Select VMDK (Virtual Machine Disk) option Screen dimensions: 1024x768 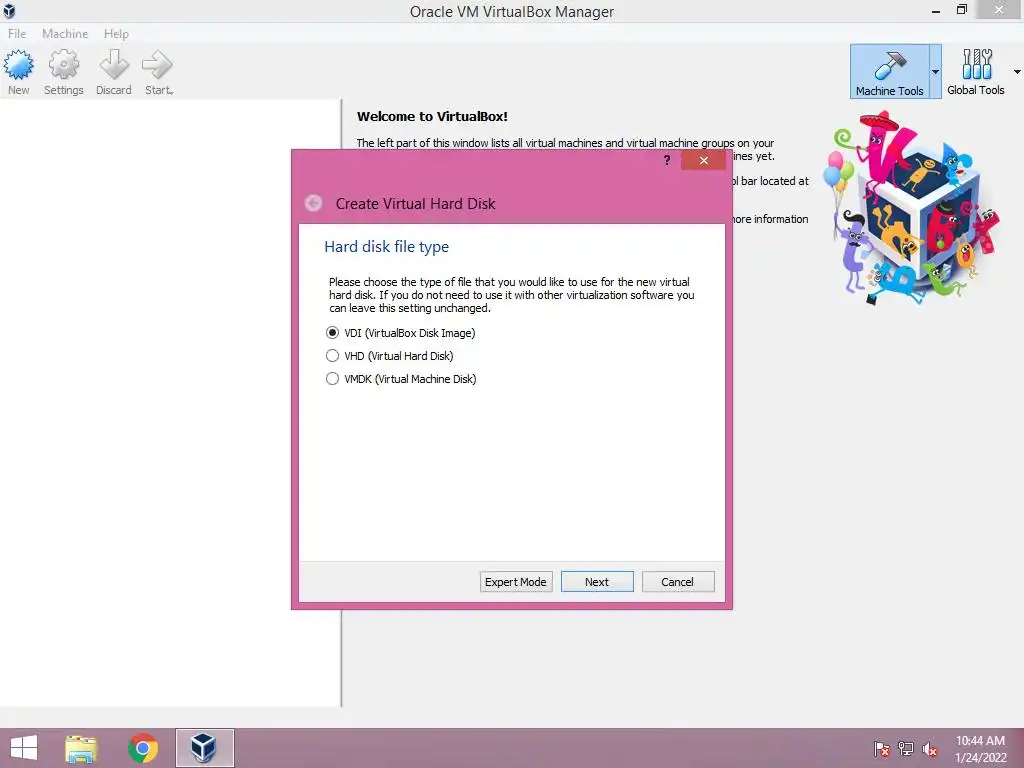coord(401,379)
